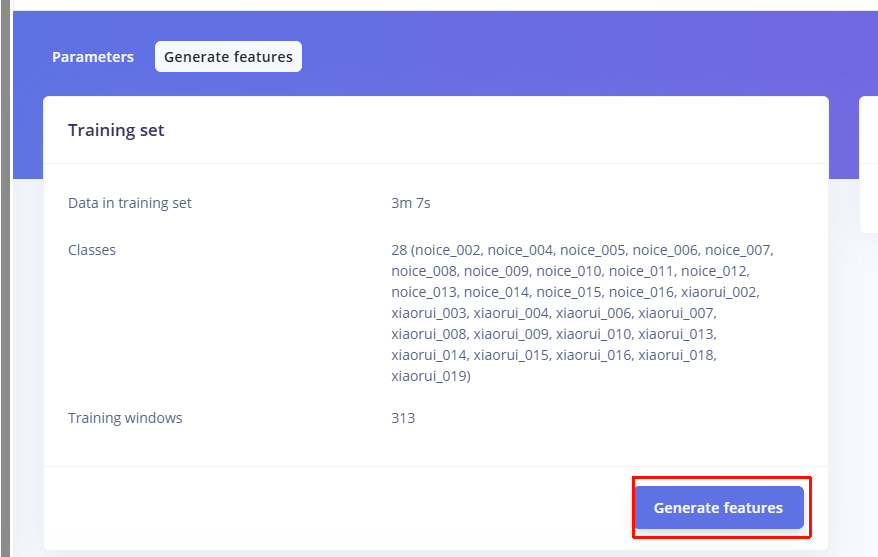Click the xiaorui_019 class name
878x557 pixels.
[x=429, y=376]
